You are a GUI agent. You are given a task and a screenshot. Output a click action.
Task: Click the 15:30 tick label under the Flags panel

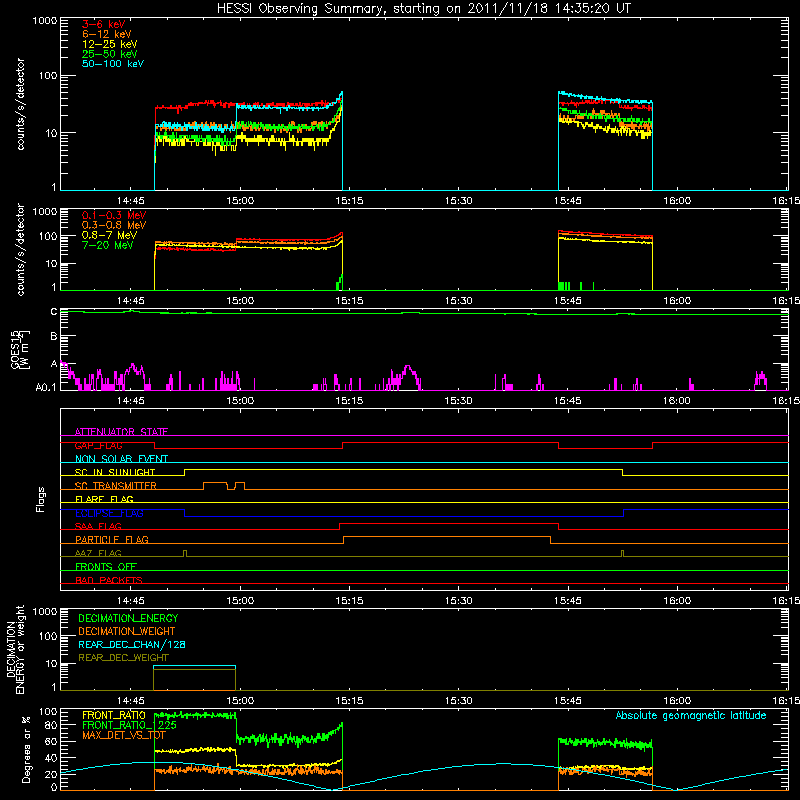(458, 601)
